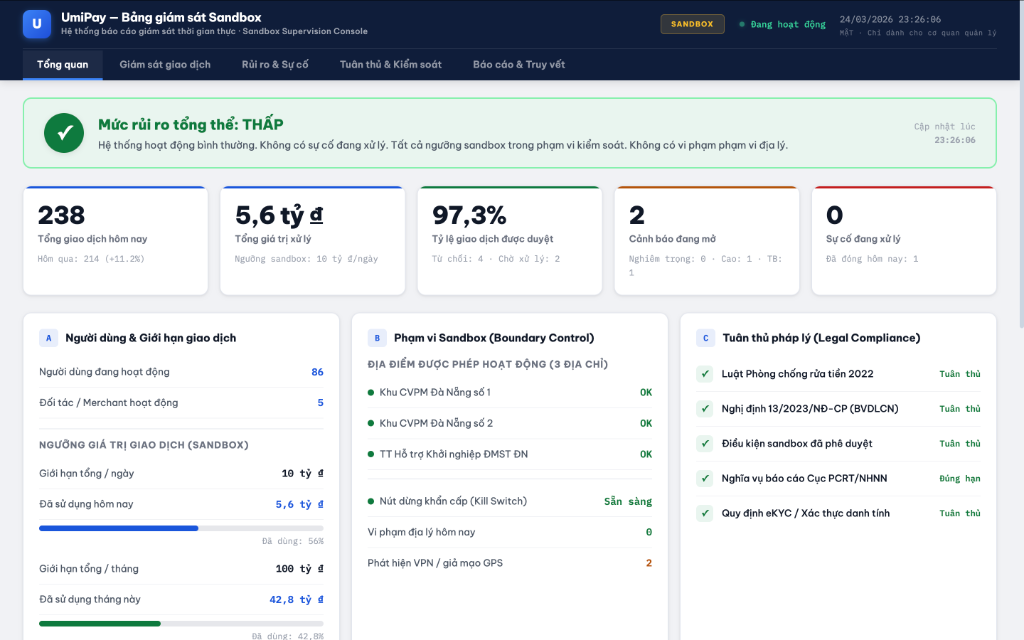1024x640 pixels.
Task: Click the green checkmark risk status icon
Action: [x=64, y=133]
